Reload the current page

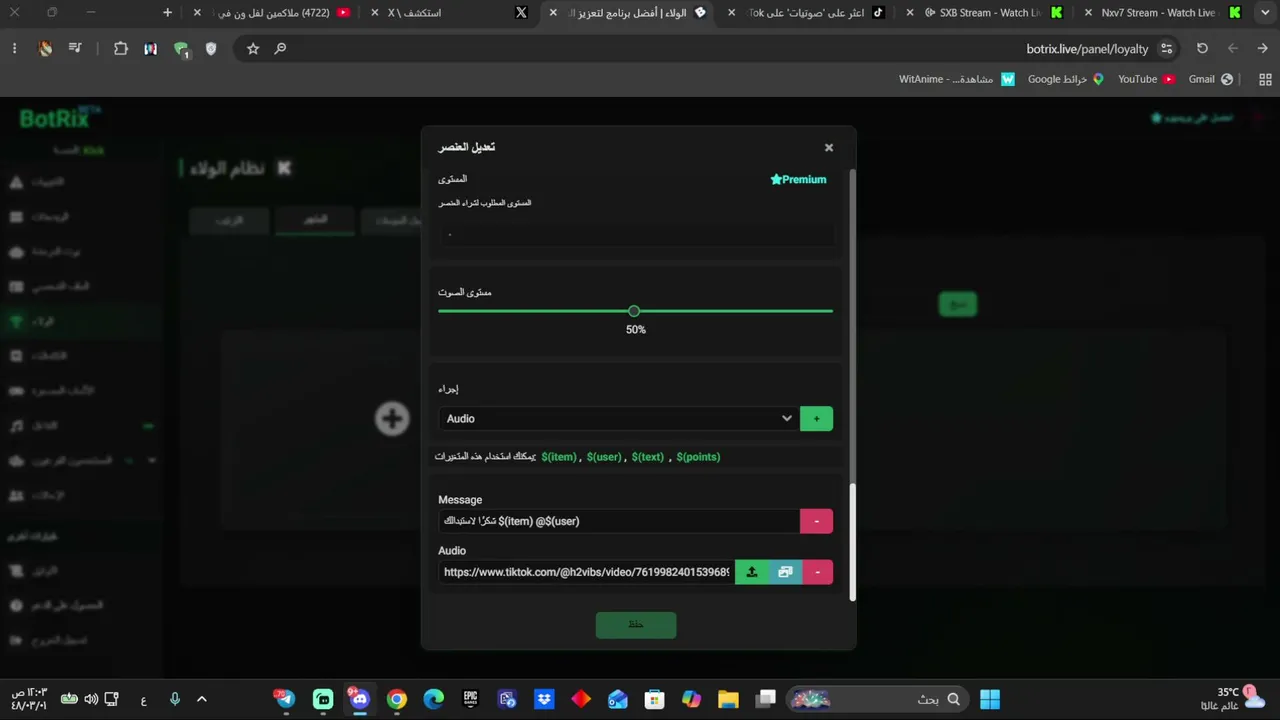point(1202,48)
